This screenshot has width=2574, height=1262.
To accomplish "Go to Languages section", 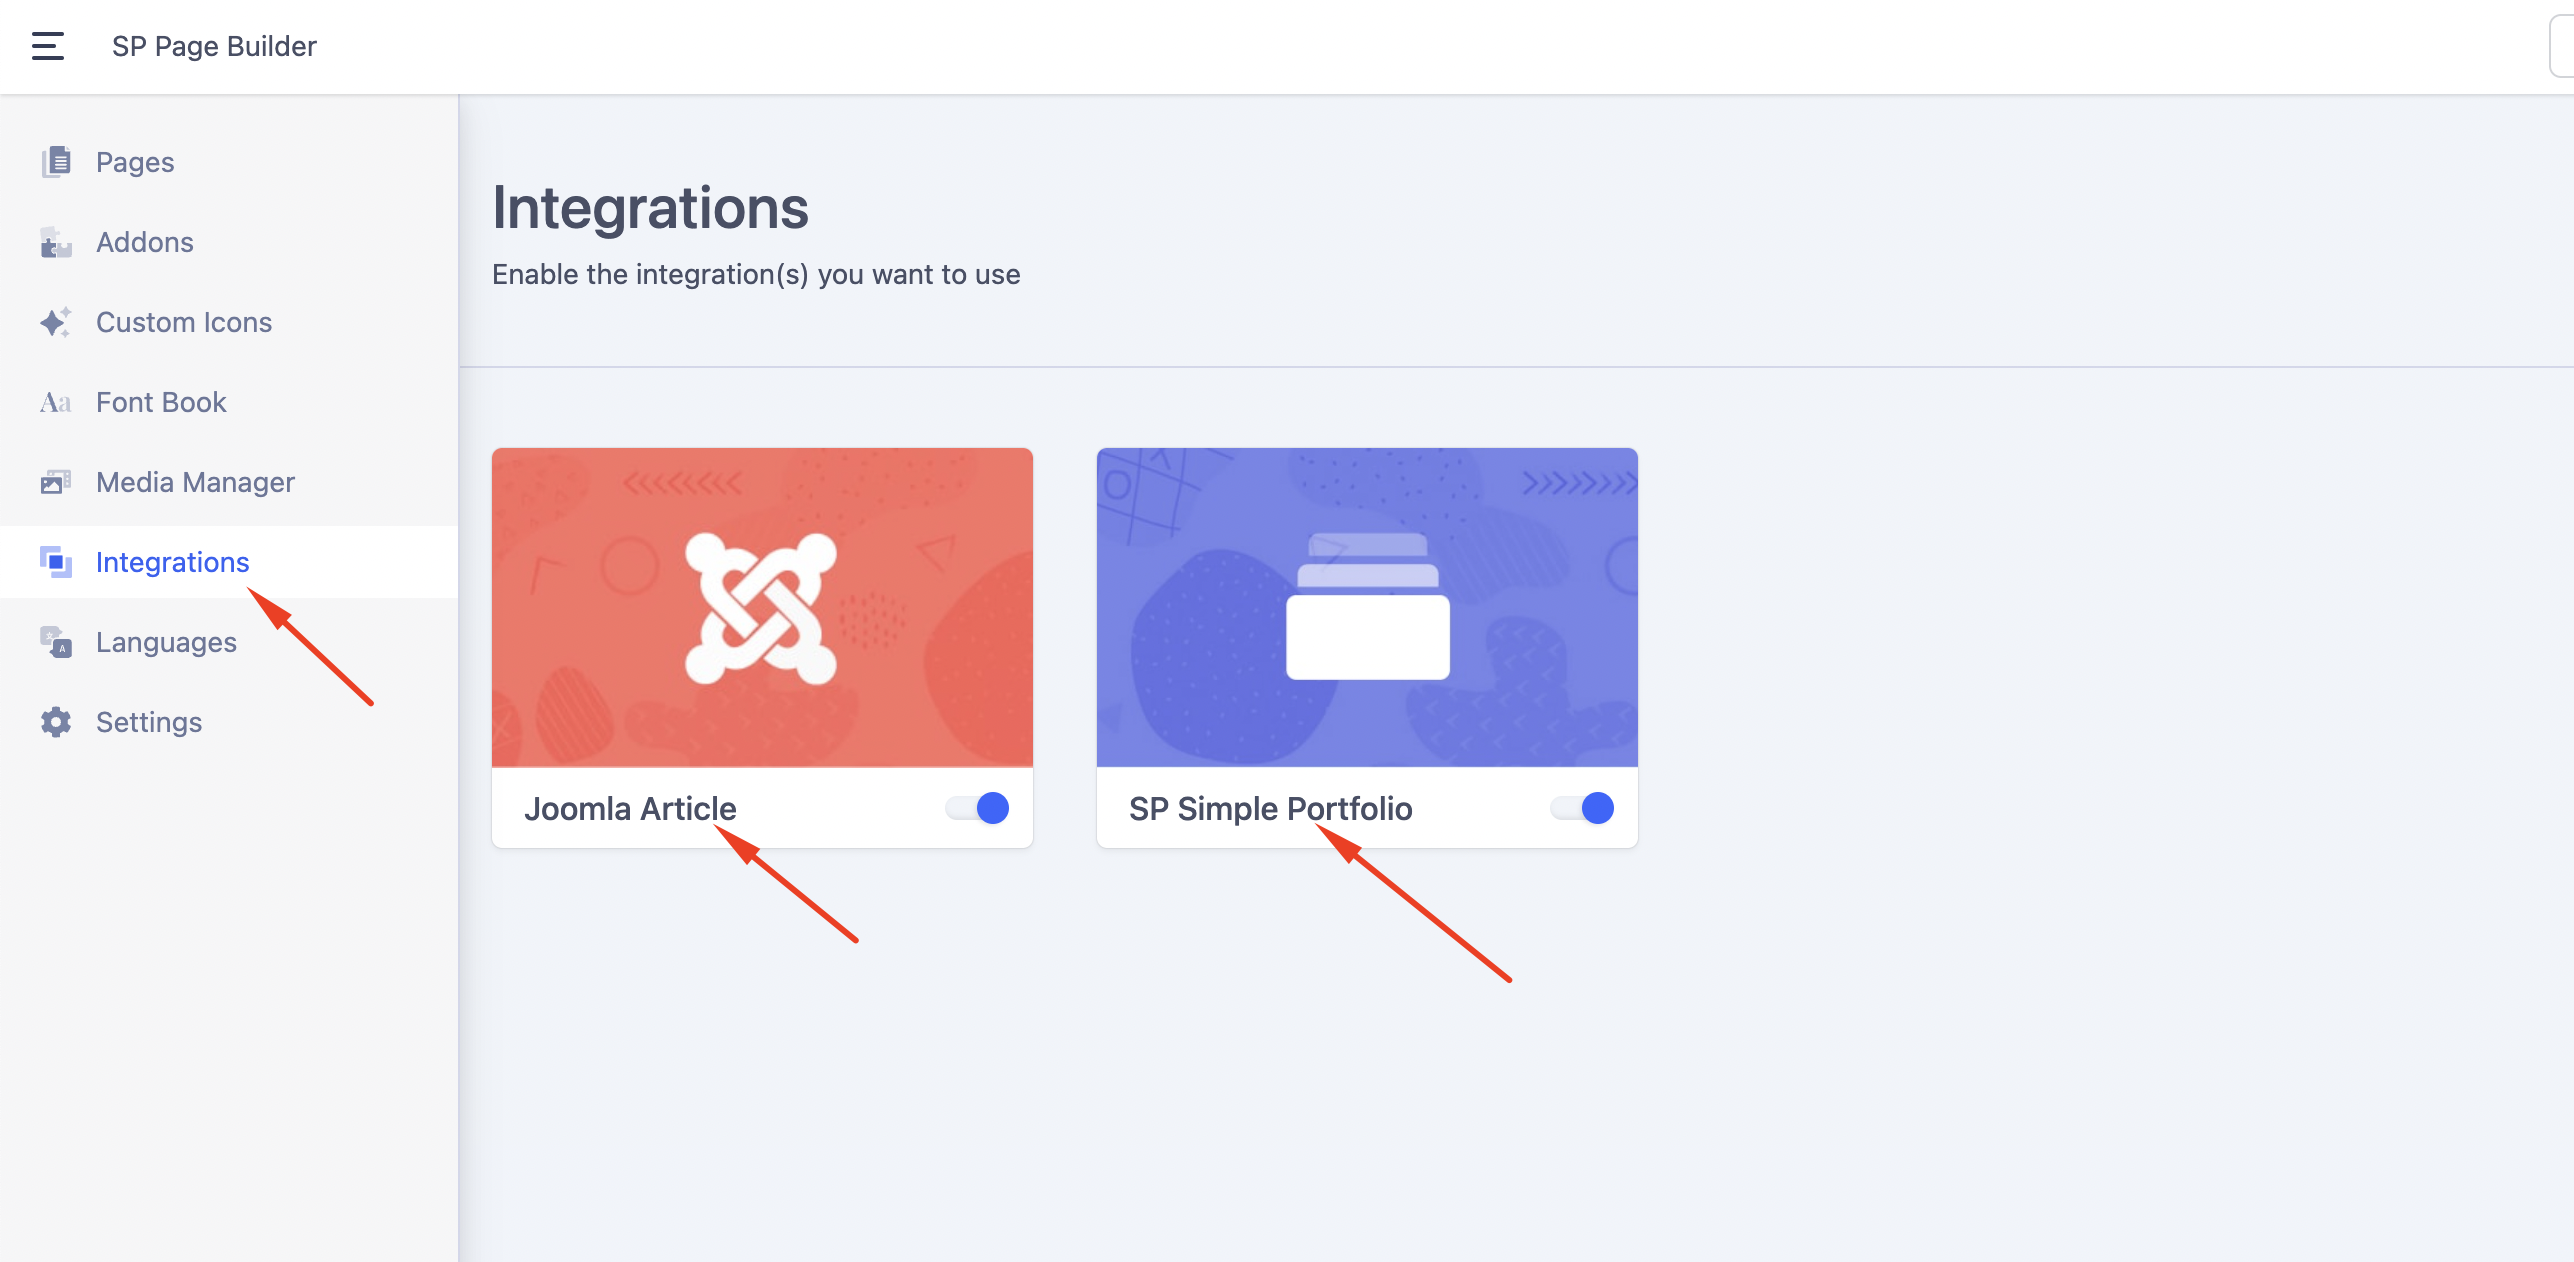I will click(x=229, y=642).
